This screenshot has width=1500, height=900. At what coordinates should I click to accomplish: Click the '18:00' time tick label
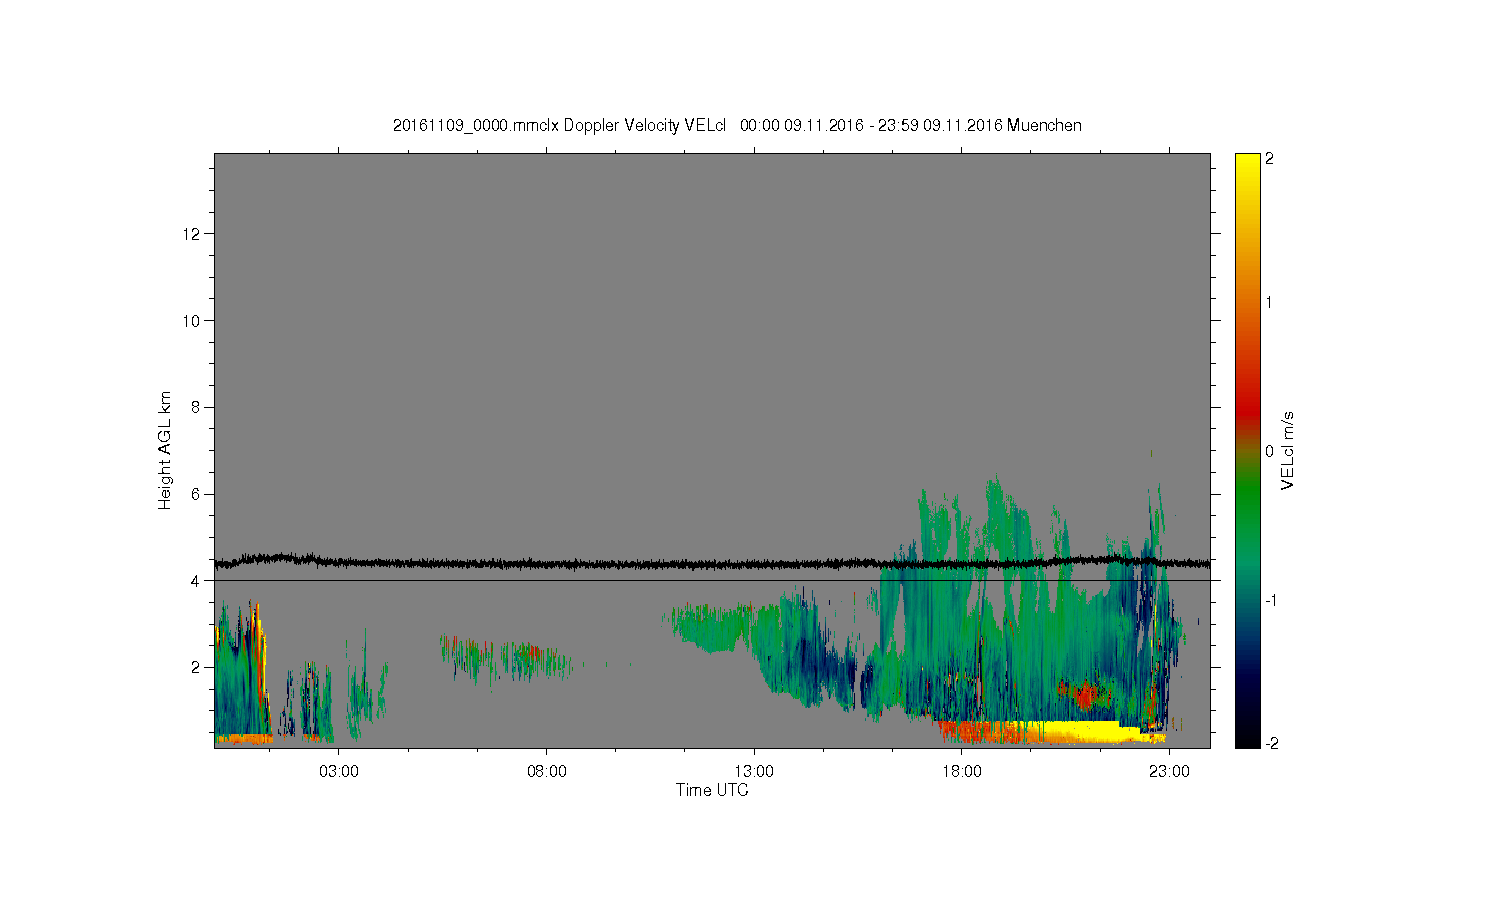tap(961, 771)
